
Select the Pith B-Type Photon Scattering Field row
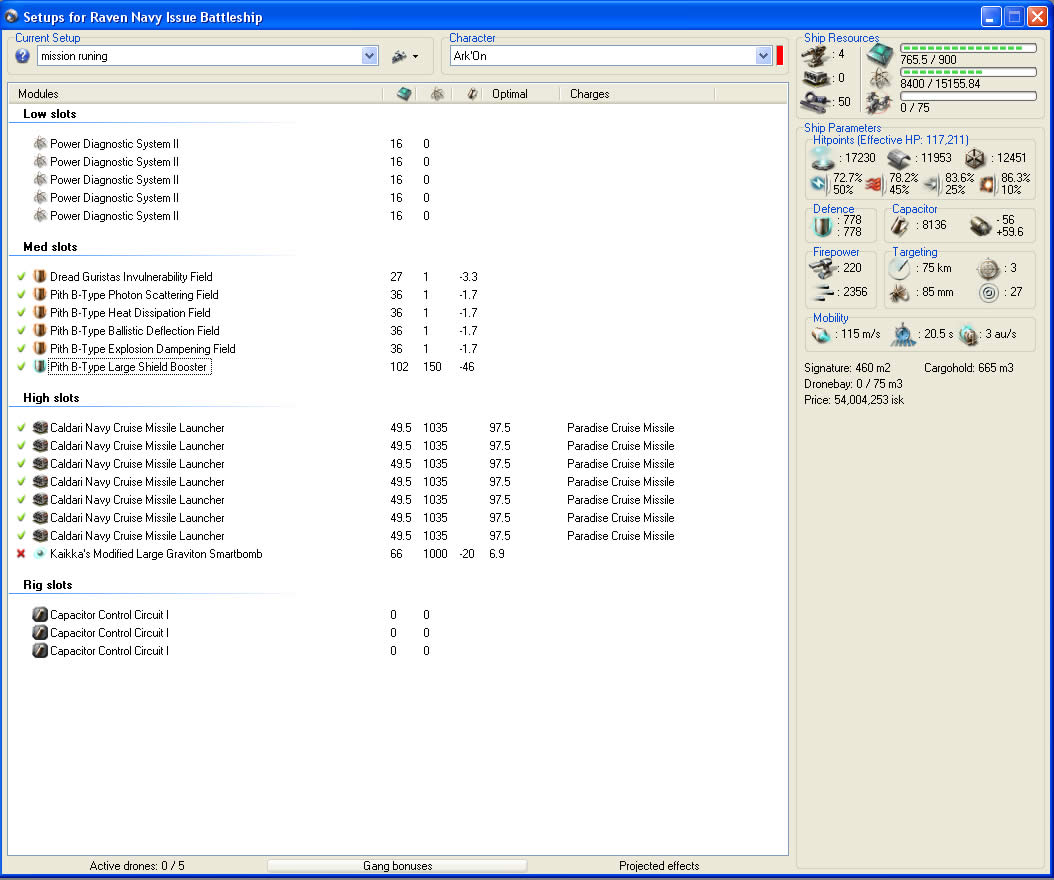click(x=398, y=294)
